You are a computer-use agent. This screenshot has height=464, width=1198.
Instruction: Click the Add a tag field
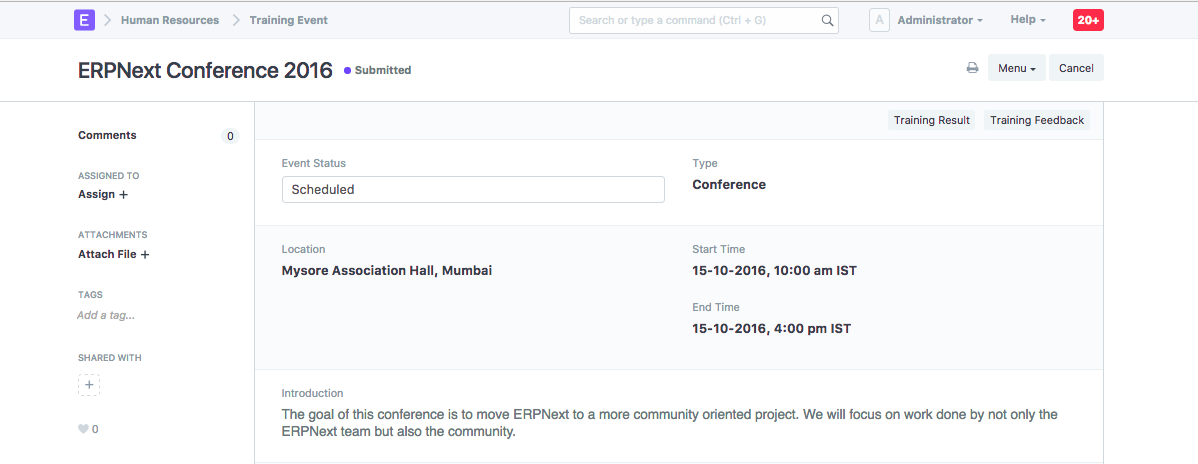[106, 315]
